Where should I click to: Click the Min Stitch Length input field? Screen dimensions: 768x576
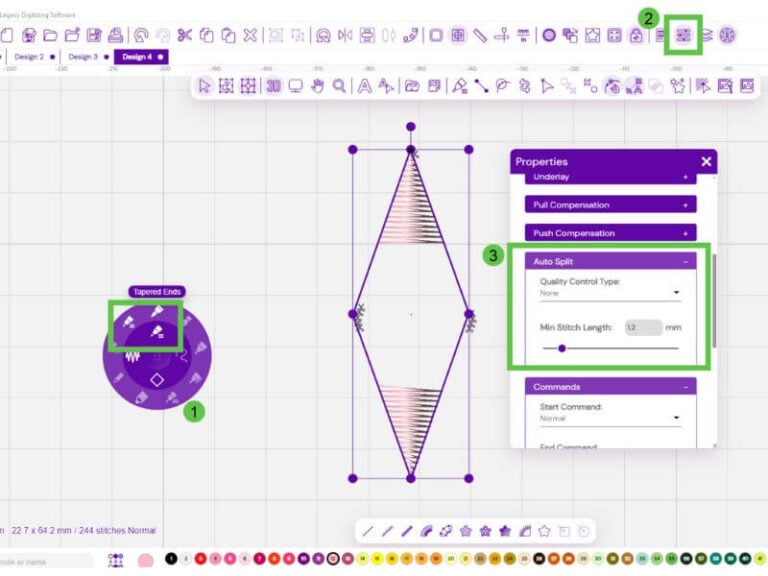click(643, 327)
